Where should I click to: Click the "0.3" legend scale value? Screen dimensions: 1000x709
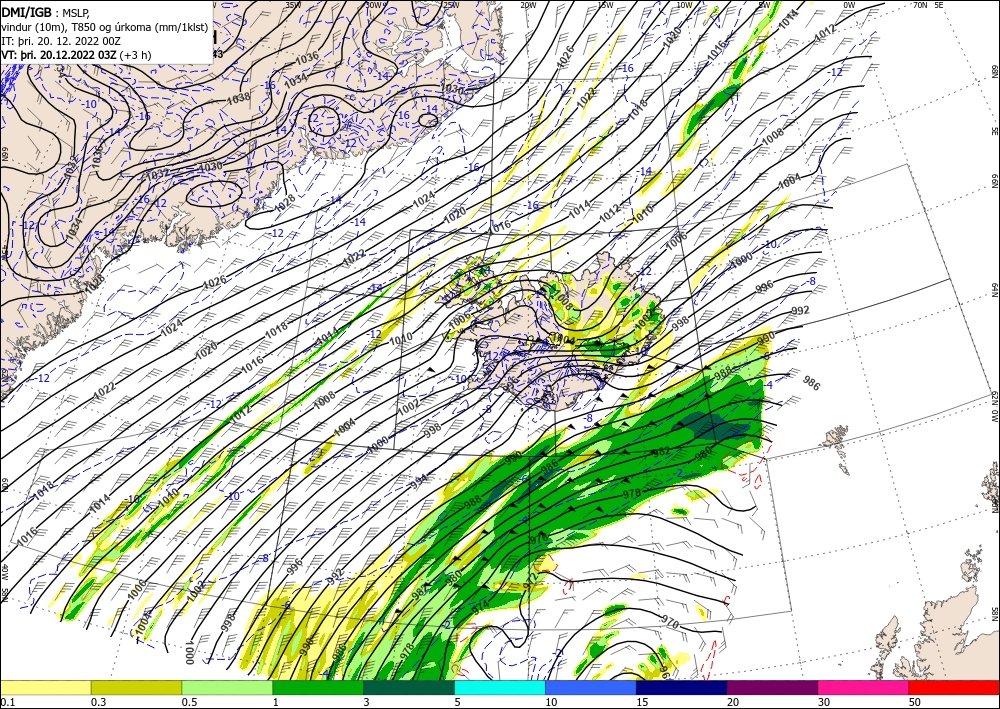coord(98,702)
